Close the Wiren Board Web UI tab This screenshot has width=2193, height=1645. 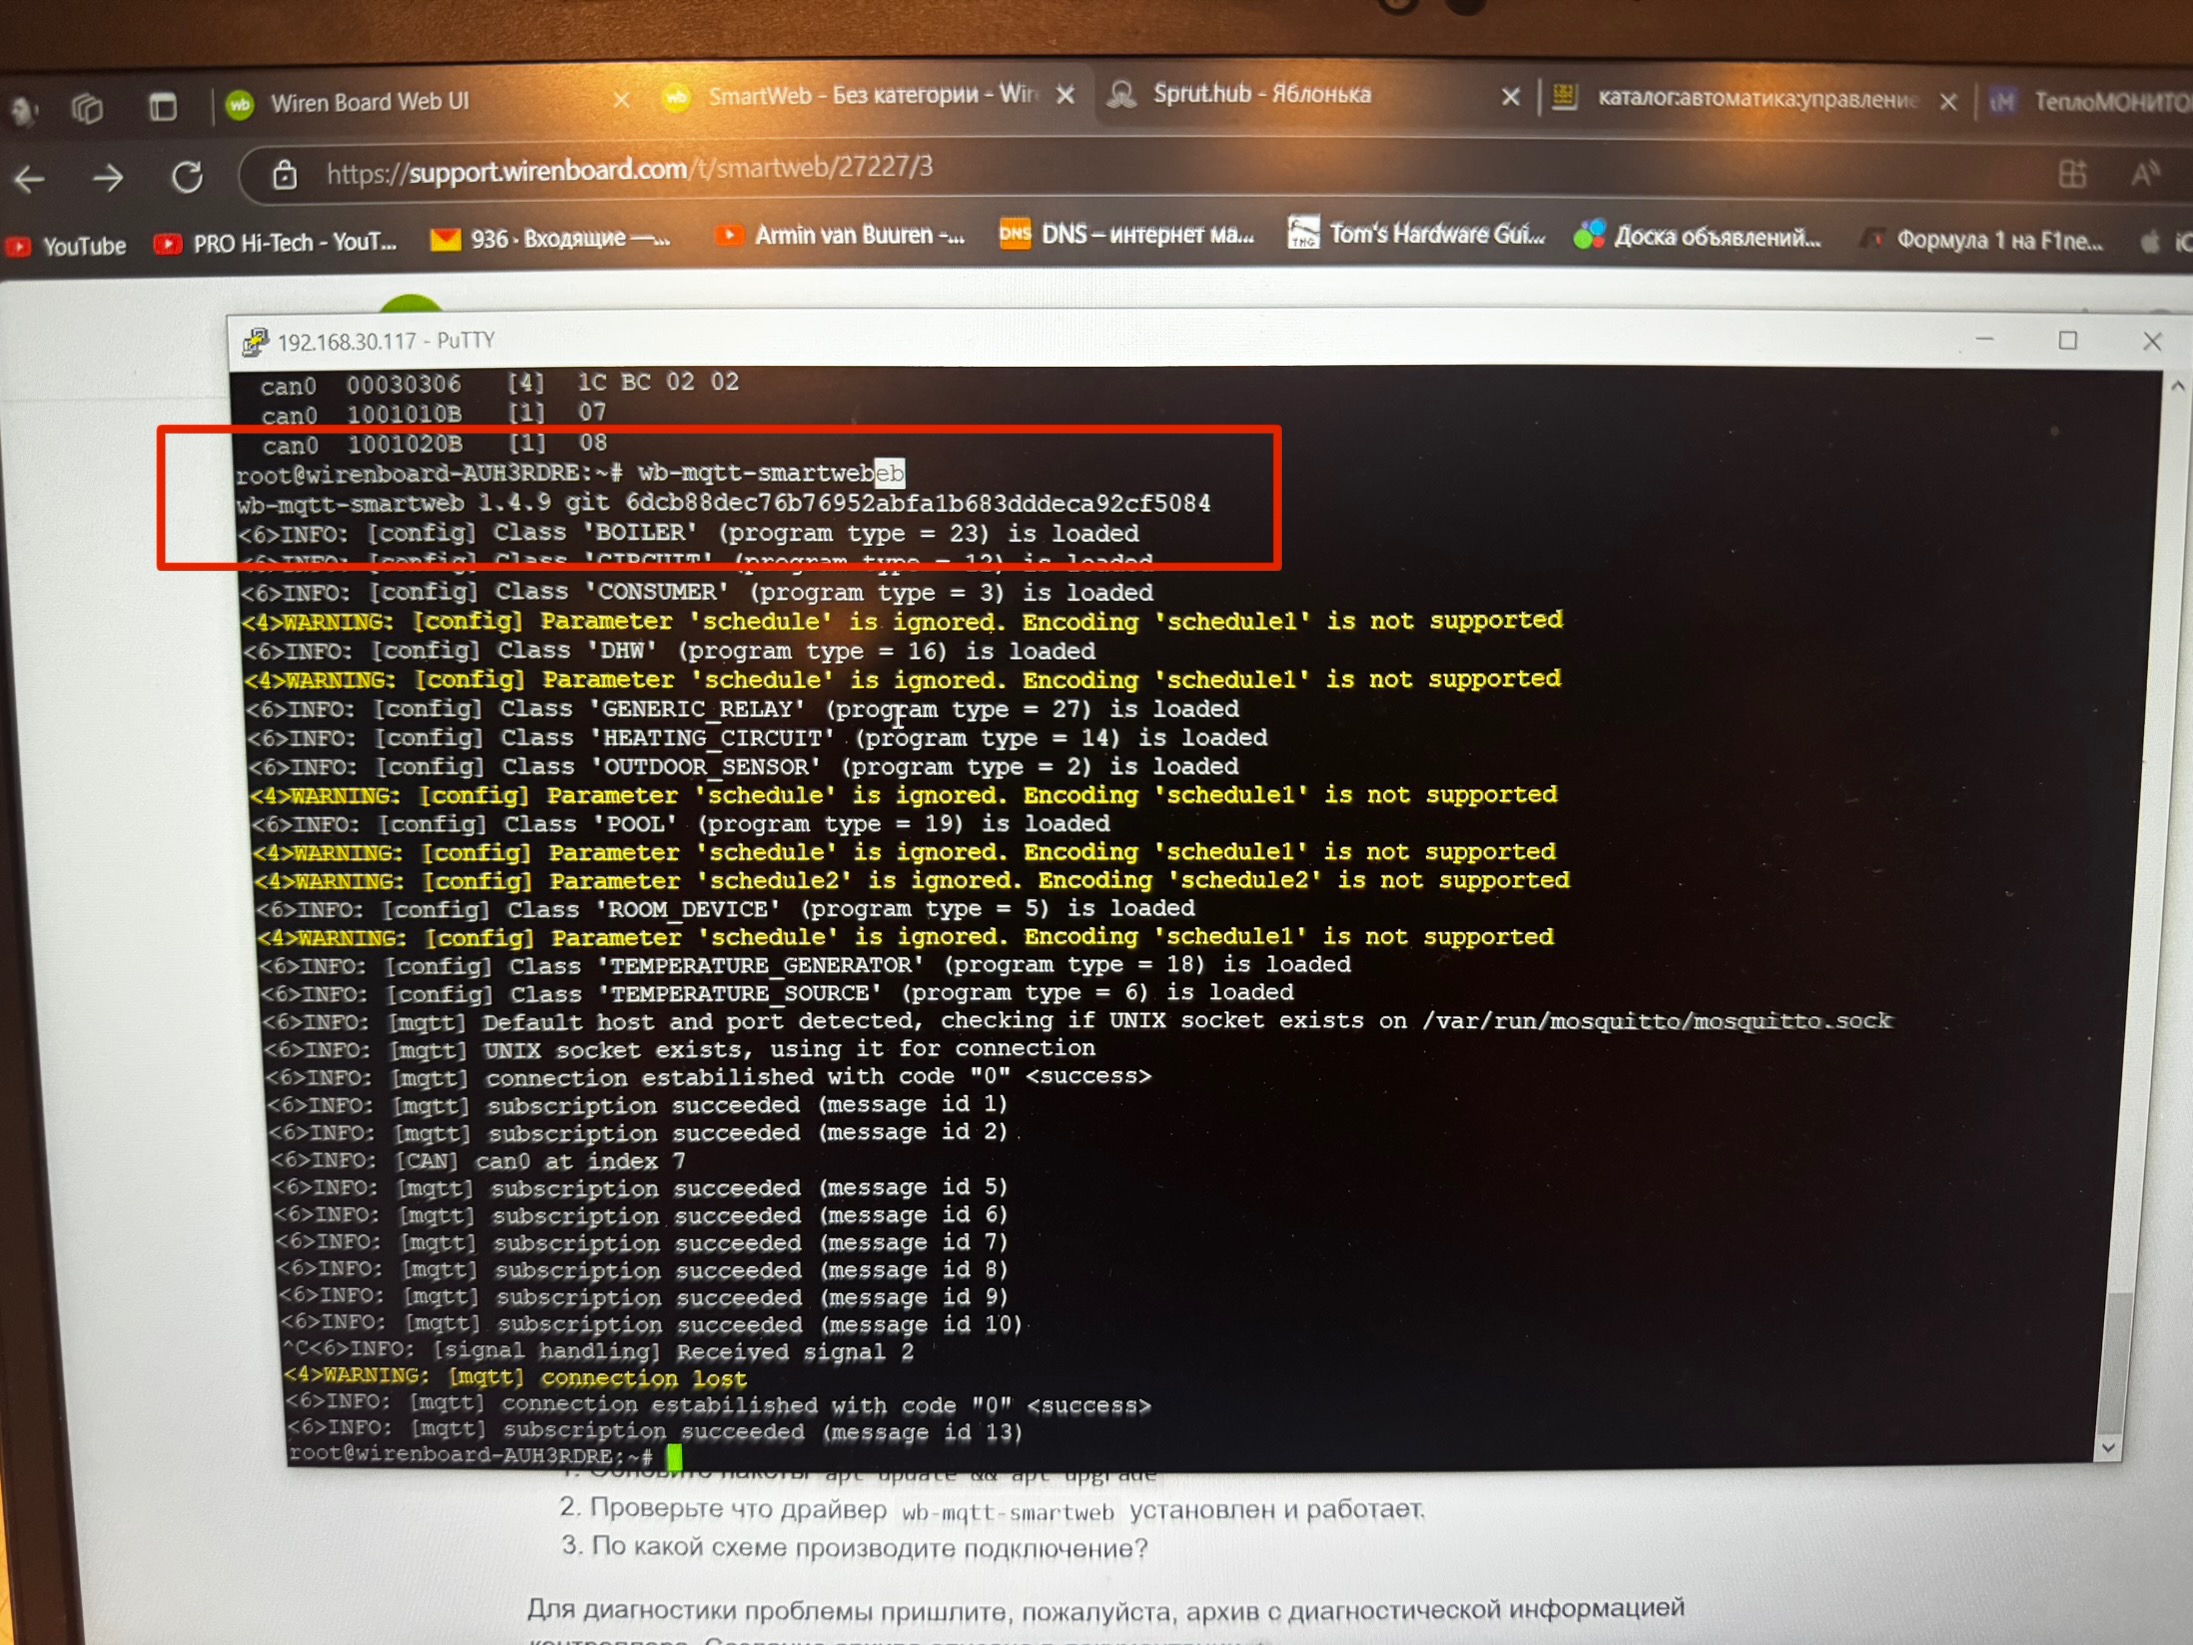pyautogui.click(x=621, y=100)
